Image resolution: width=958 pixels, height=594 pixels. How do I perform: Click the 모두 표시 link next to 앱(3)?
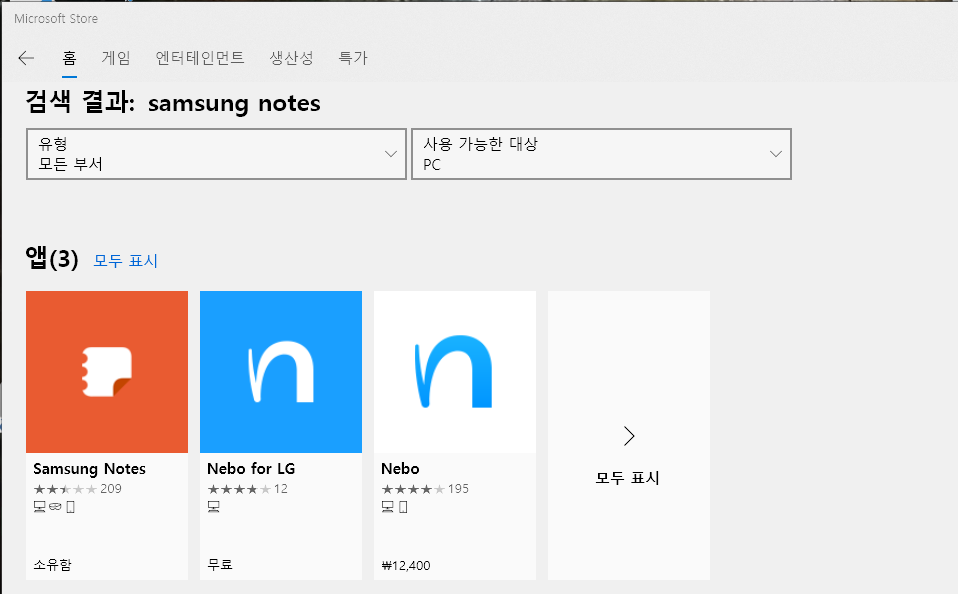pos(126,261)
